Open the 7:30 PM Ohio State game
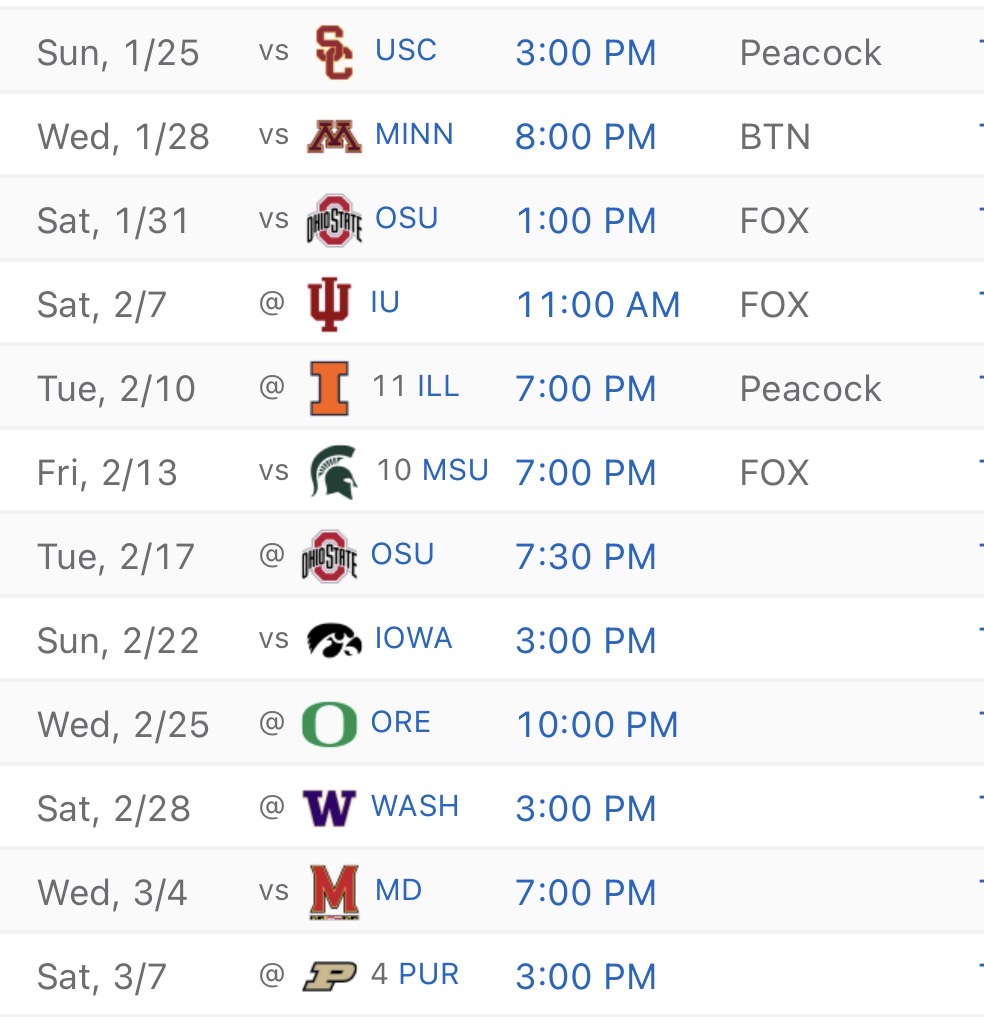Image resolution: width=984 pixels, height=1017 pixels. coord(586,556)
